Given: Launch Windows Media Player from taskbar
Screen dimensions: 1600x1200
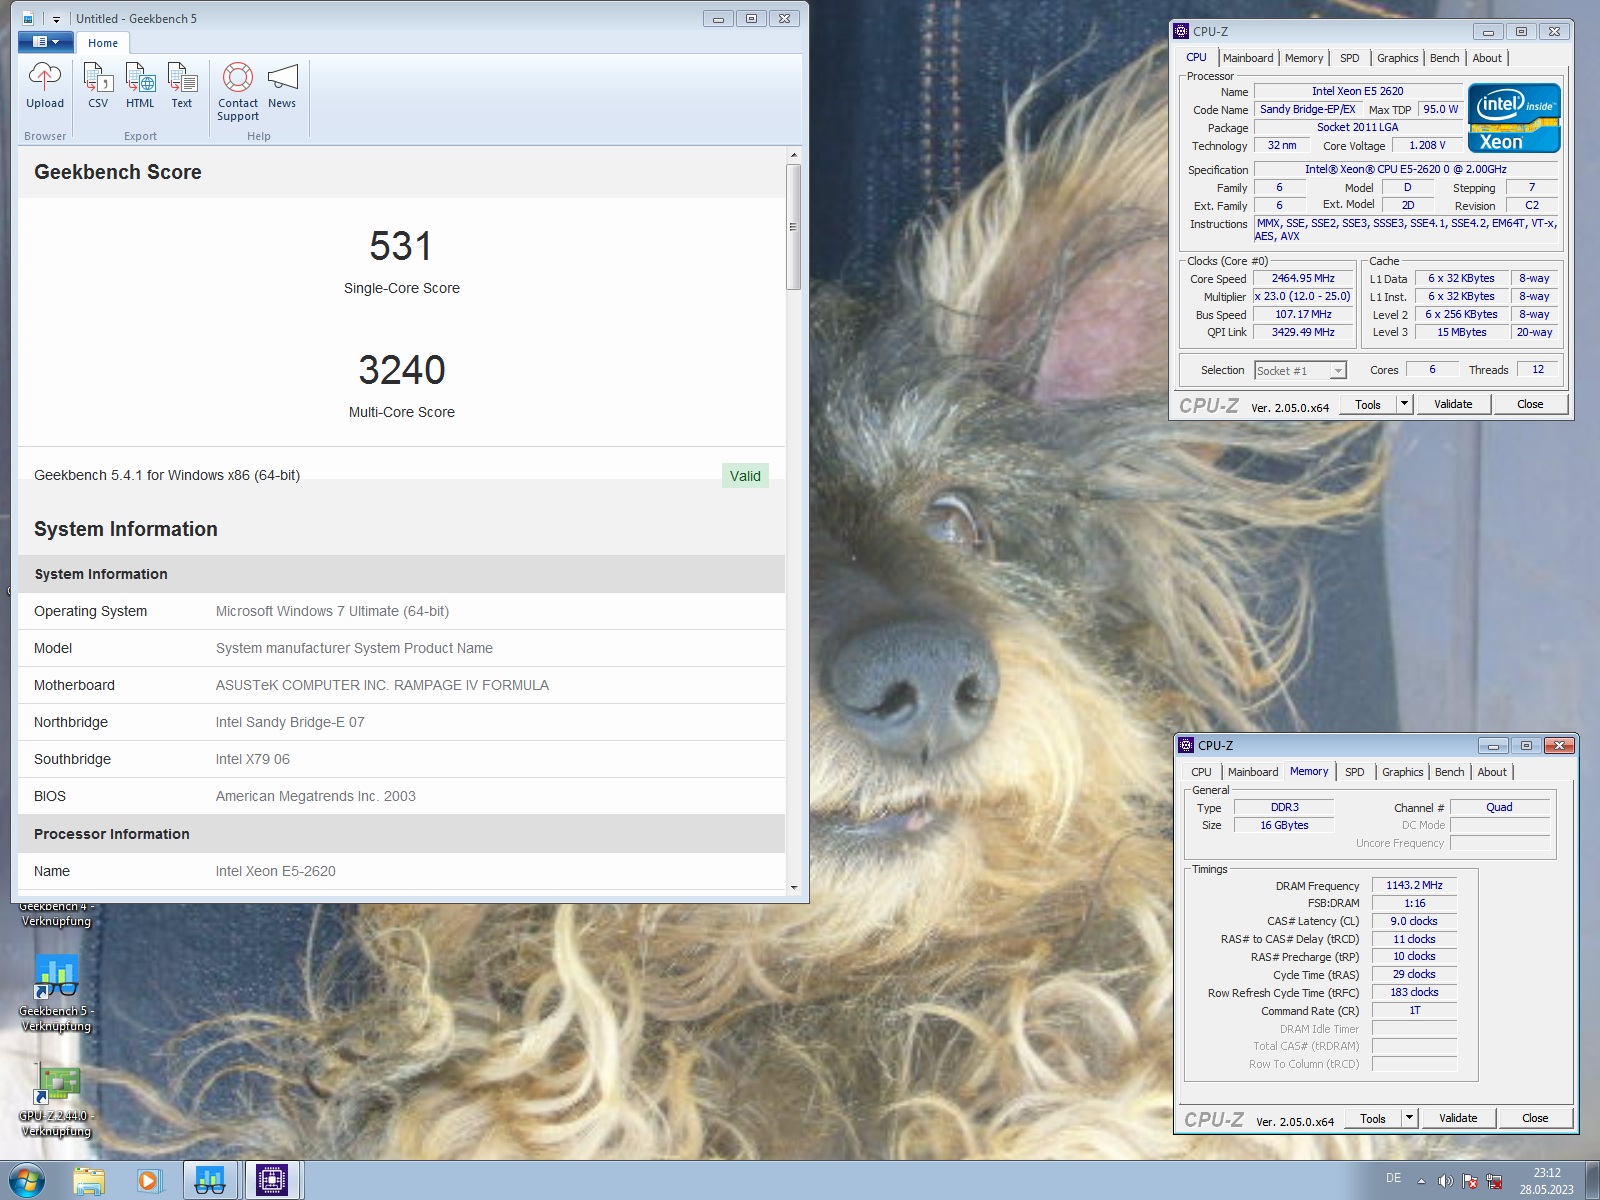Looking at the screenshot, I should [x=149, y=1181].
